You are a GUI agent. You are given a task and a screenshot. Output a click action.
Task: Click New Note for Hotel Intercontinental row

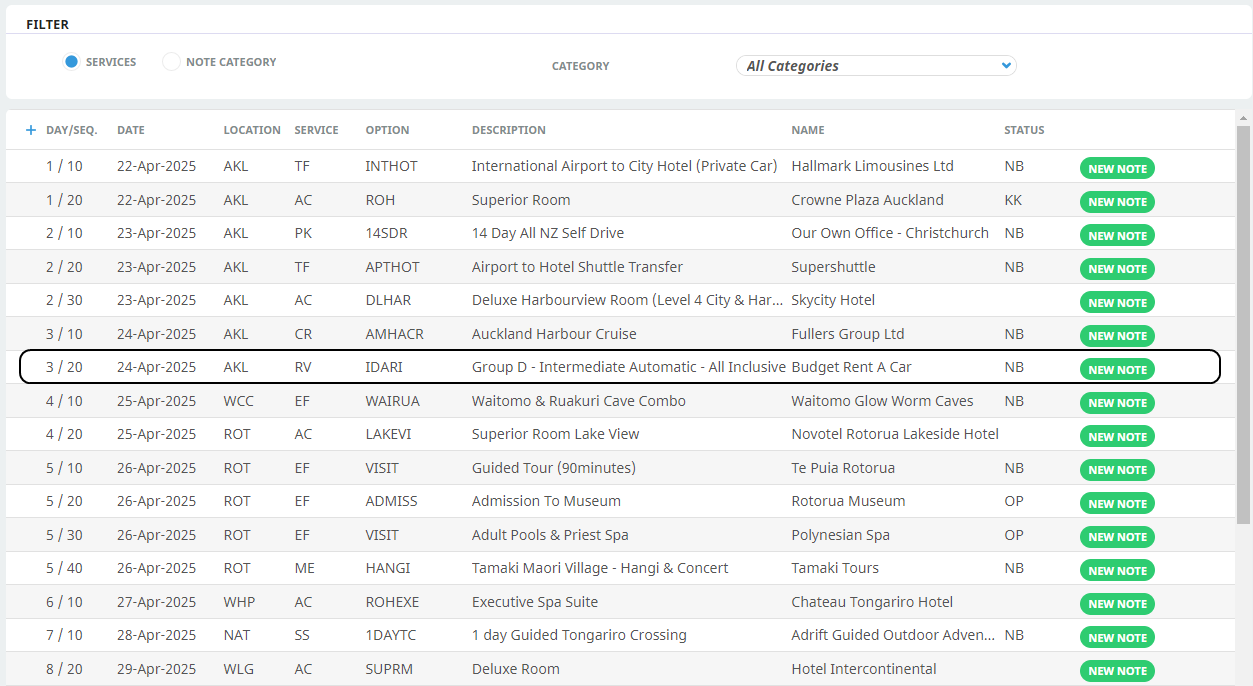click(x=1117, y=671)
